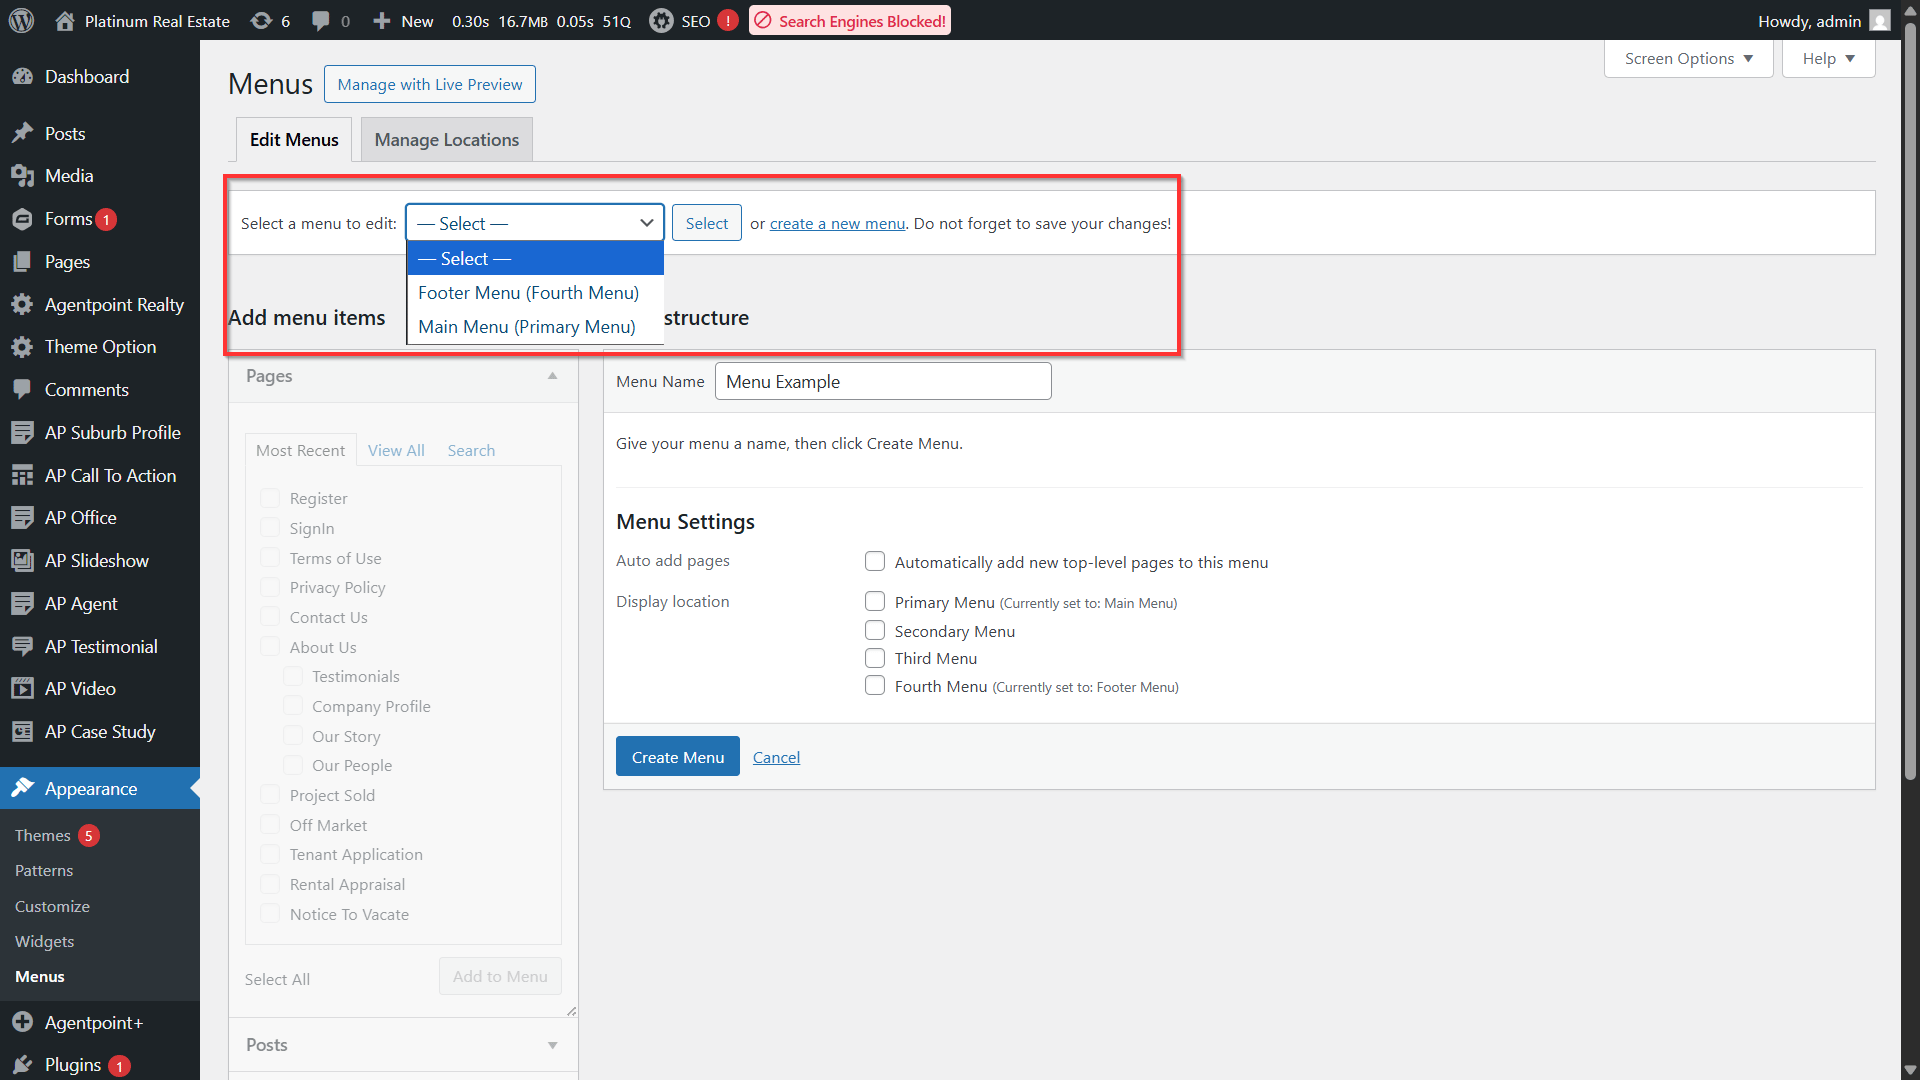Open the View All pages tab
The height and width of the screenshot is (1080, 1920).
point(396,451)
